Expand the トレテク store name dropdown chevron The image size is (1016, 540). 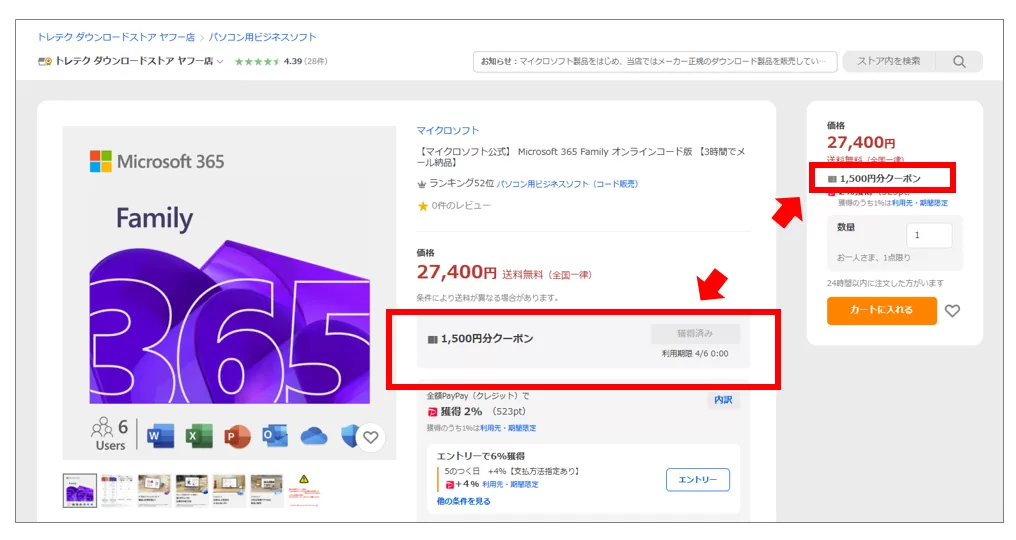220,62
